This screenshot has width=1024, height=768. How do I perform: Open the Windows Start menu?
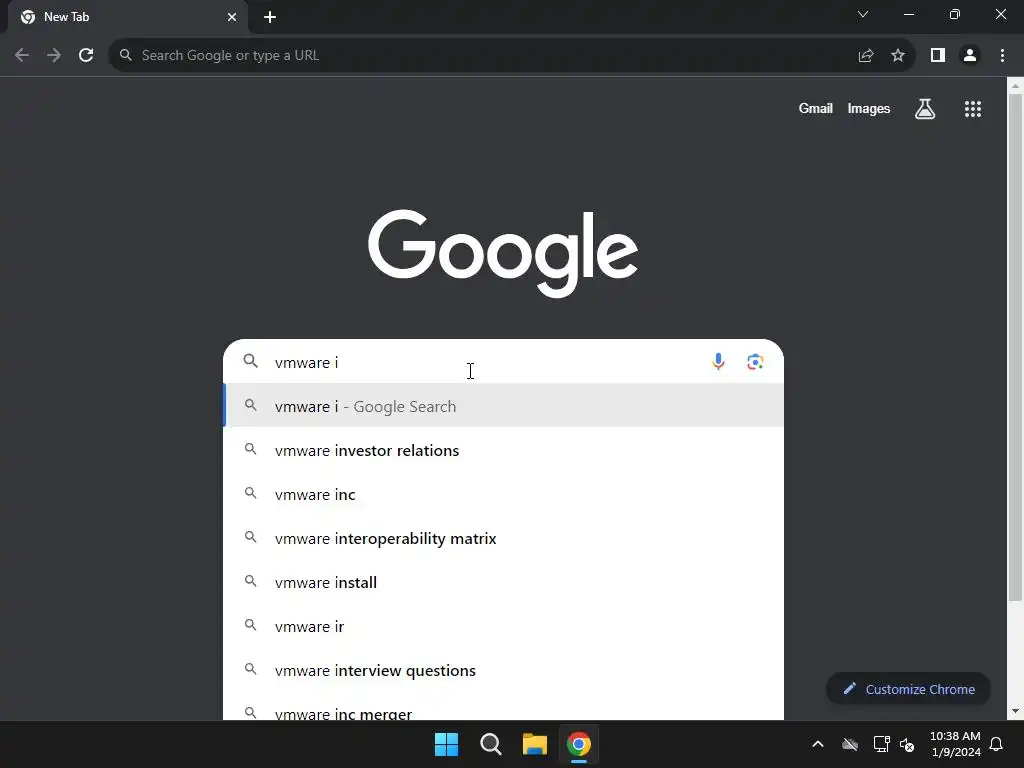[x=447, y=744]
